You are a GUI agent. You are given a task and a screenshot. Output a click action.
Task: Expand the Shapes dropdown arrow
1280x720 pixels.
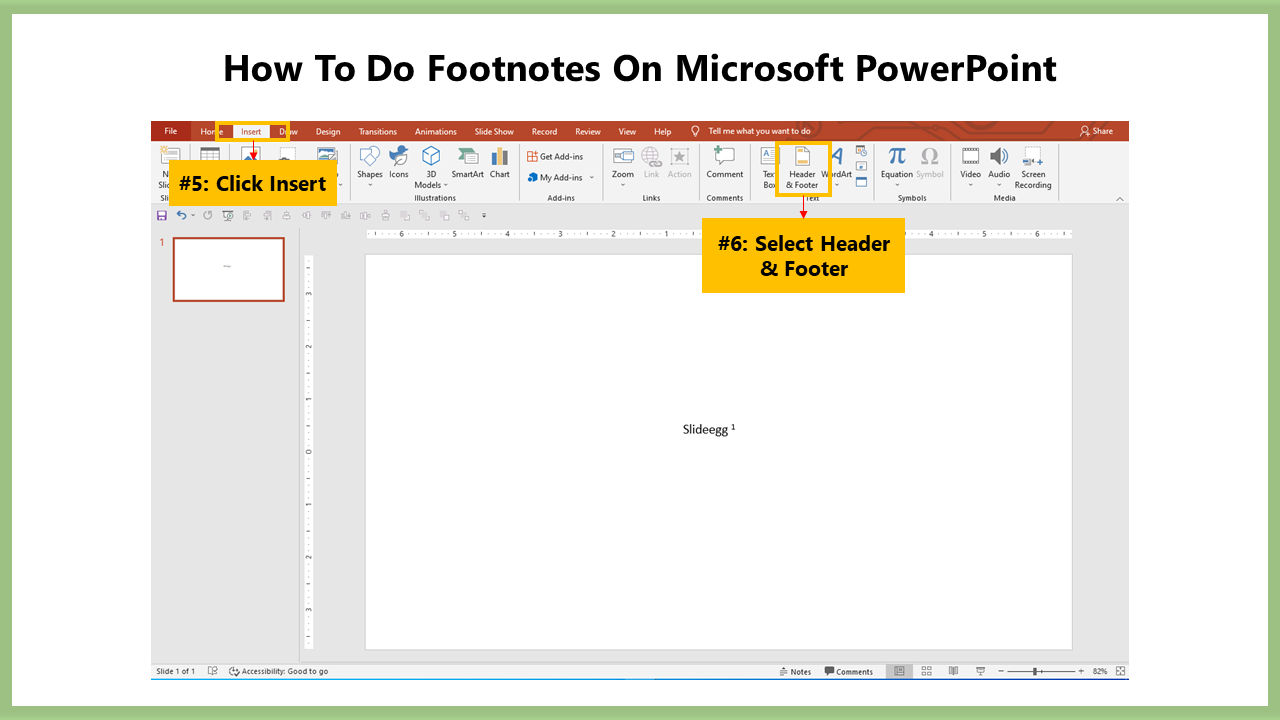(x=370, y=185)
